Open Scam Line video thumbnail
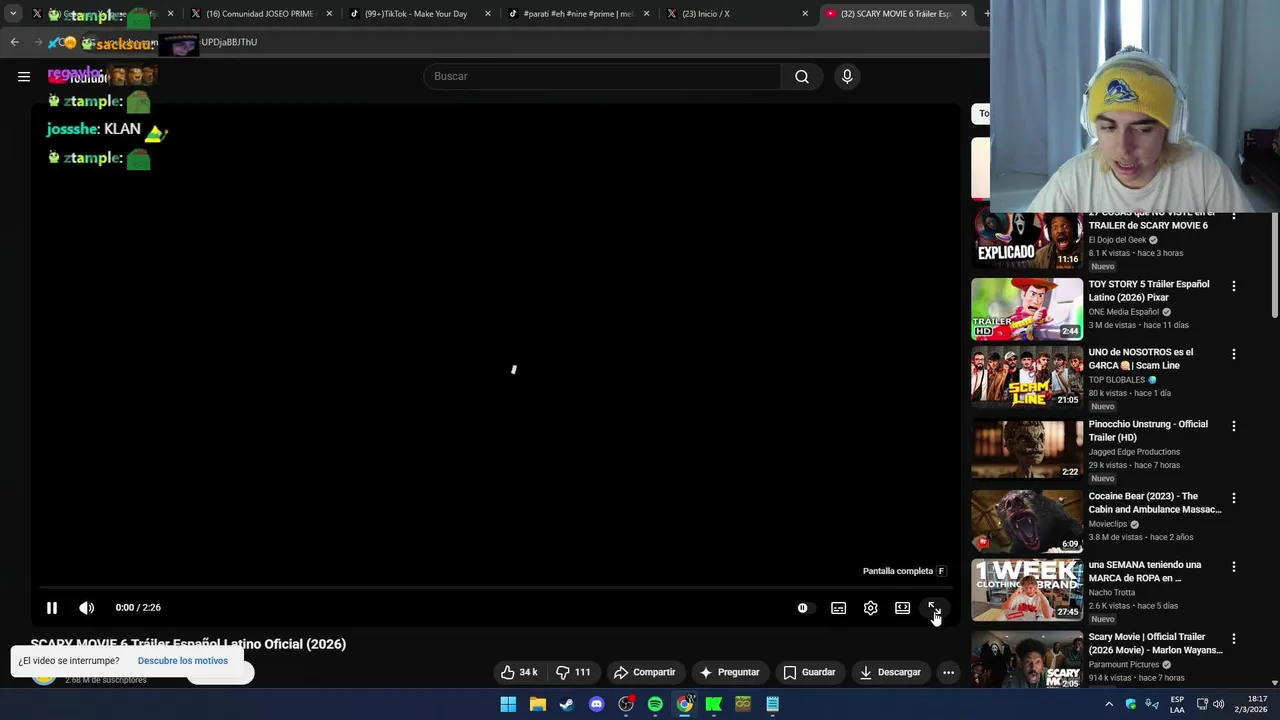The height and width of the screenshot is (720, 1280). click(1027, 377)
